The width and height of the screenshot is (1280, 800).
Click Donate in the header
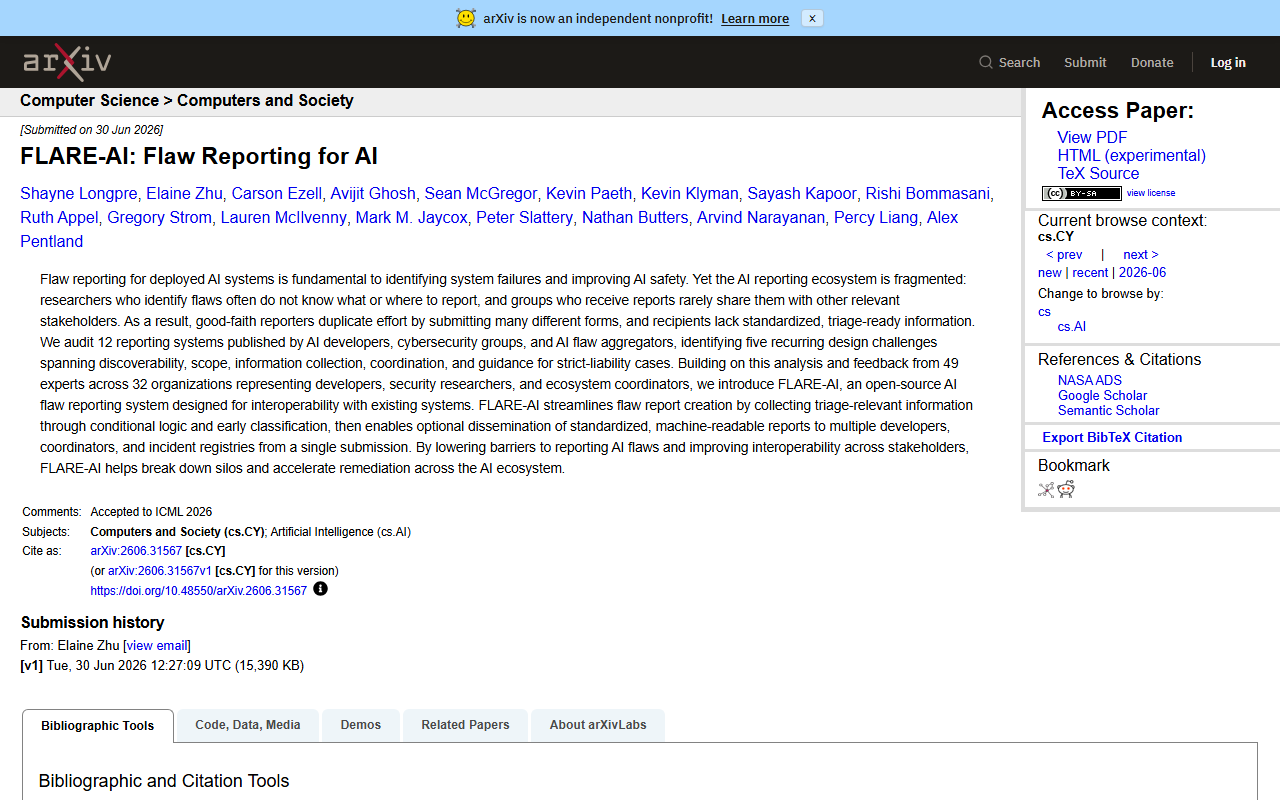tap(1152, 62)
